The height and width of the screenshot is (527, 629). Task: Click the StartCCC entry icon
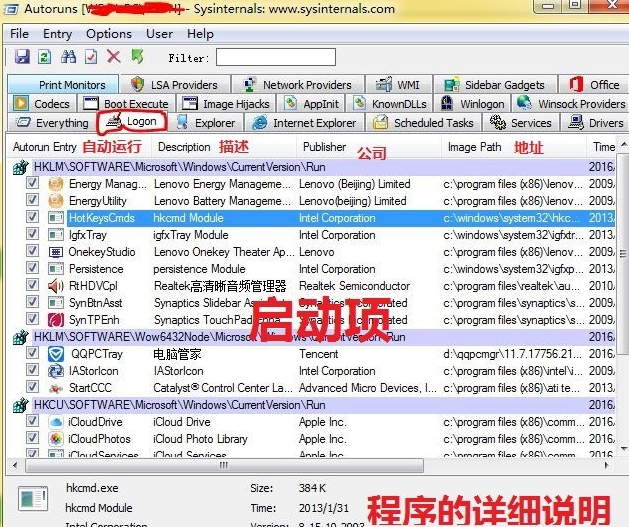56,388
